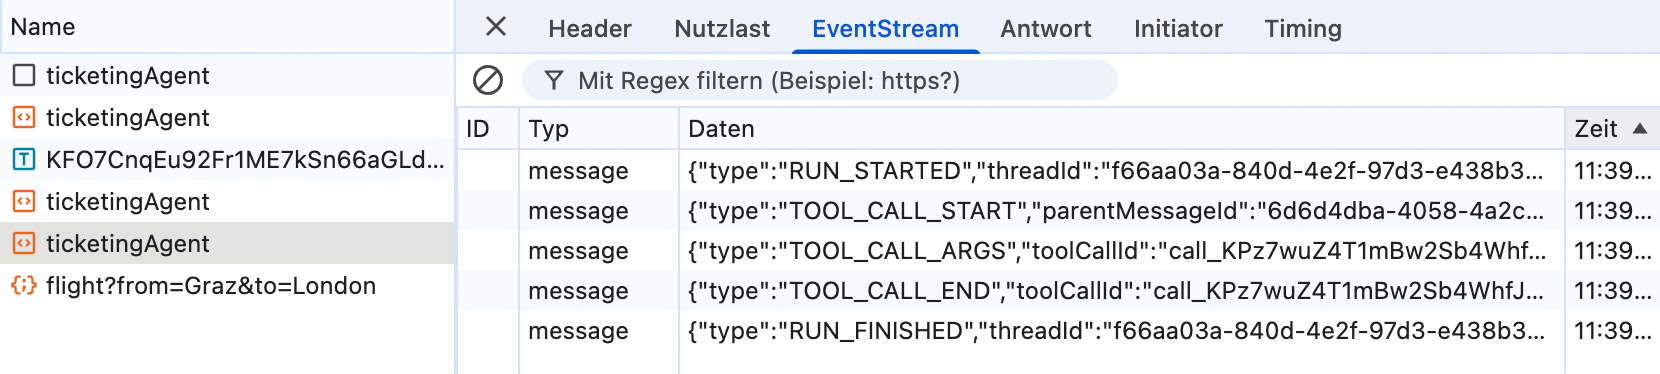
Task: Click the timestamp in the RUN_FINISHED row
Action: (1613, 331)
